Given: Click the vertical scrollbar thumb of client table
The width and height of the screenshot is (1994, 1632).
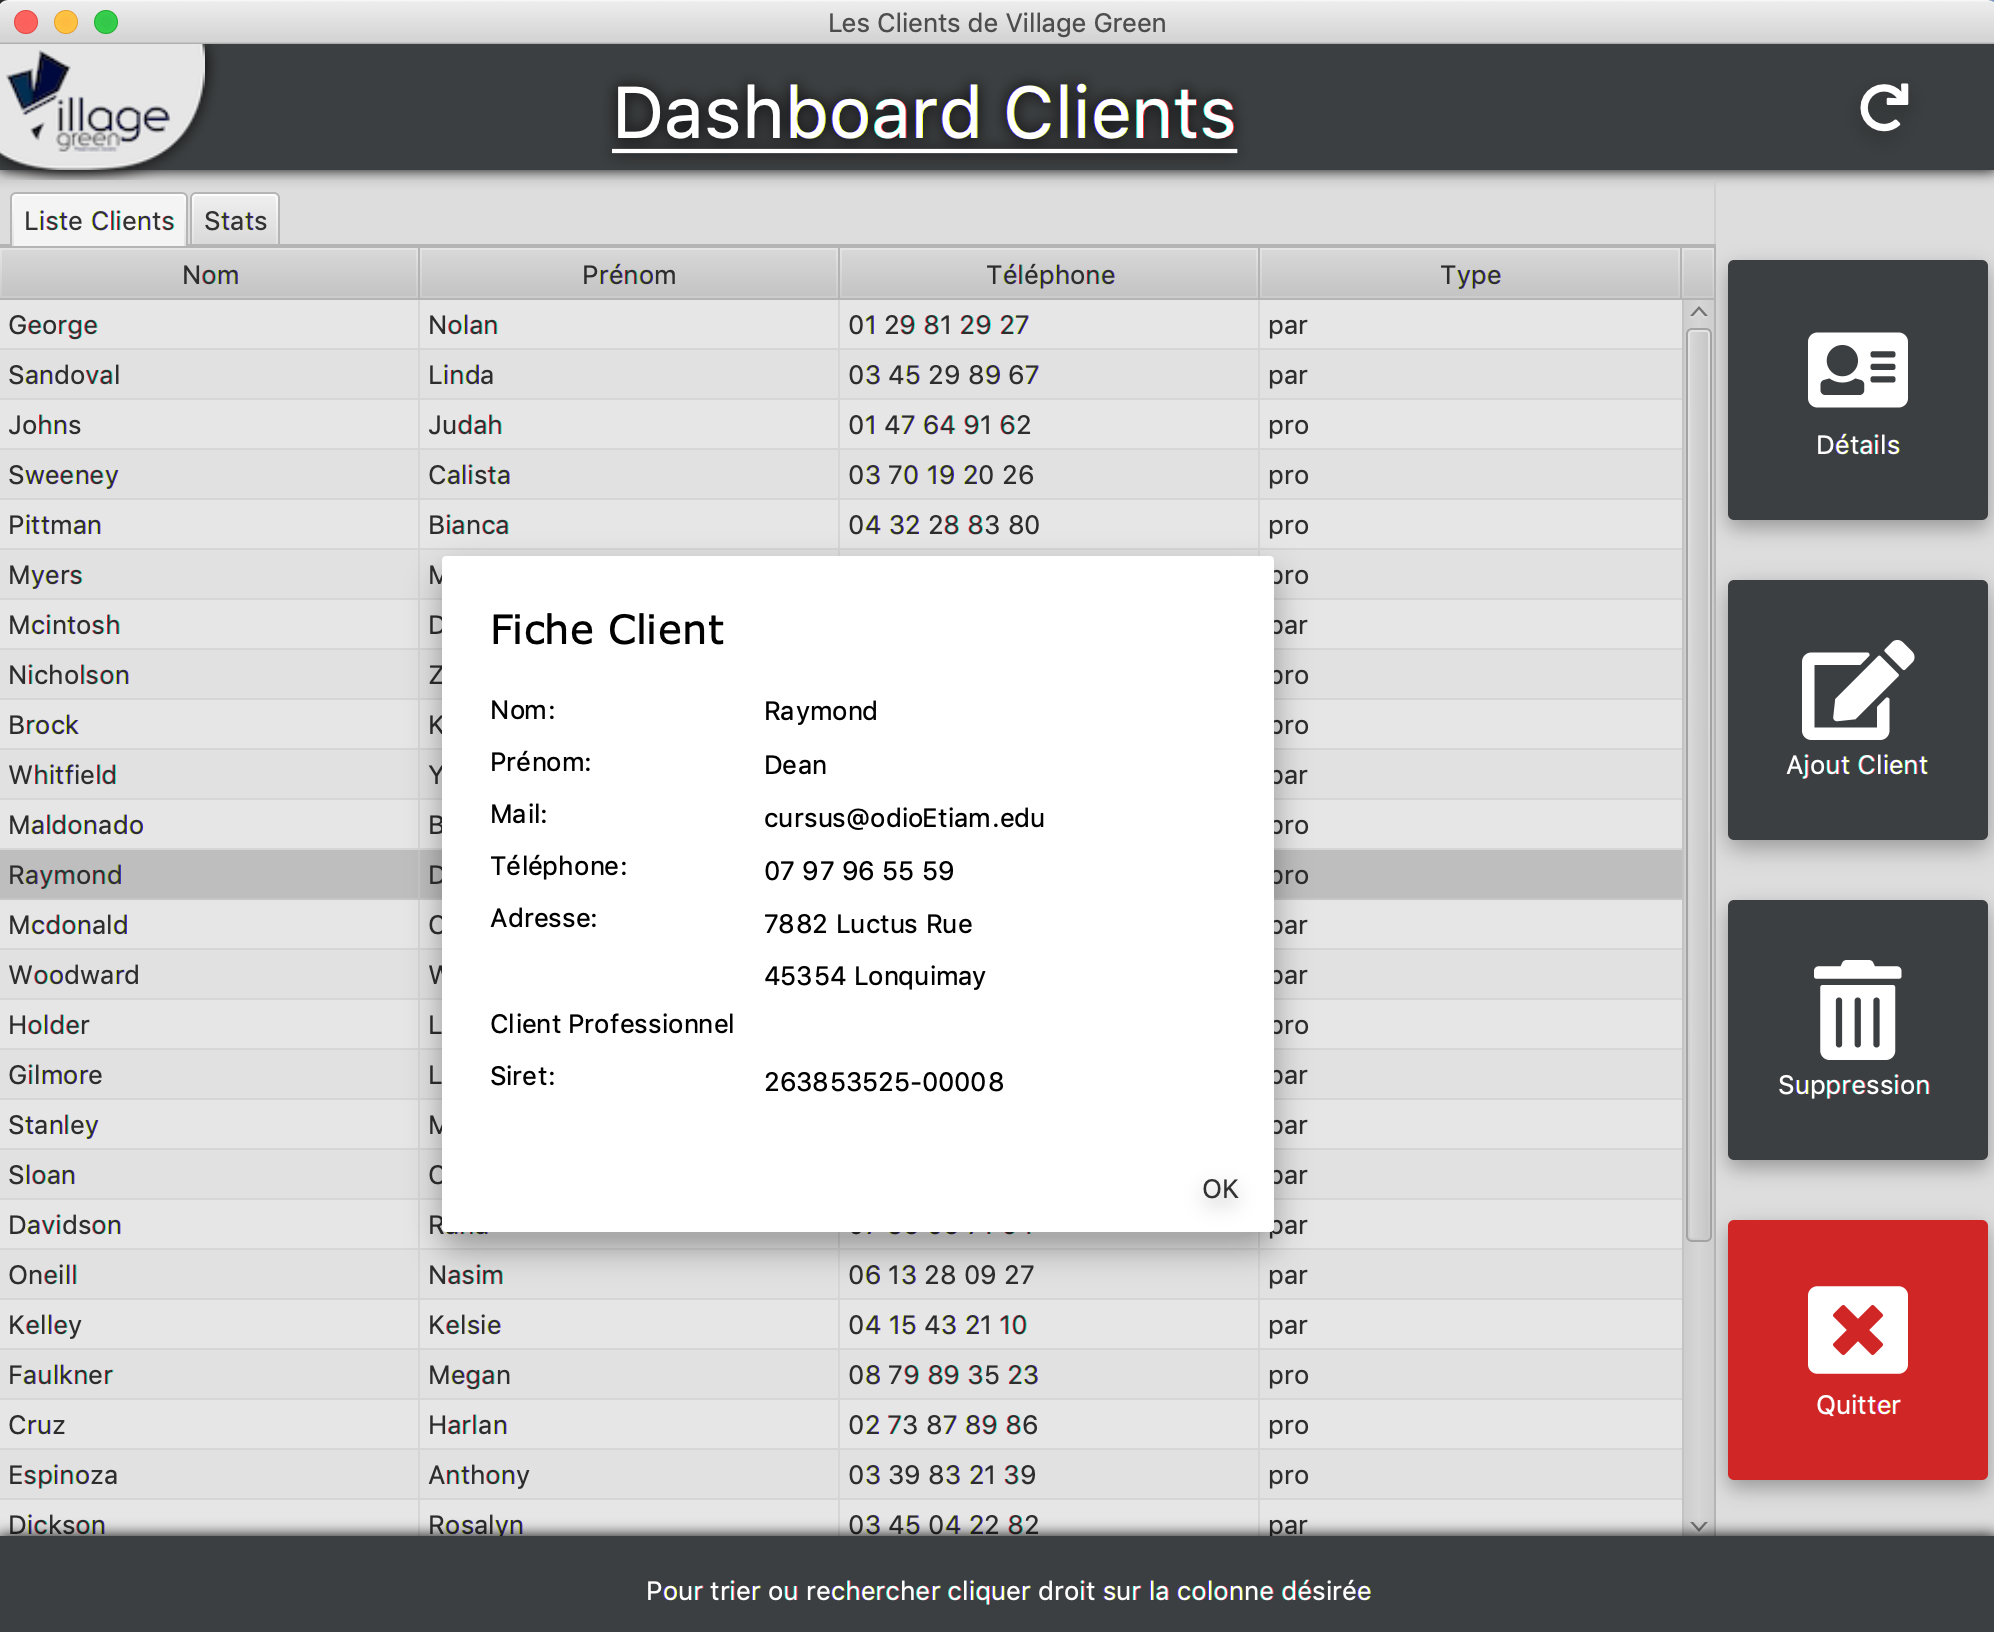Looking at the screenshot, I should (1698, 785).
